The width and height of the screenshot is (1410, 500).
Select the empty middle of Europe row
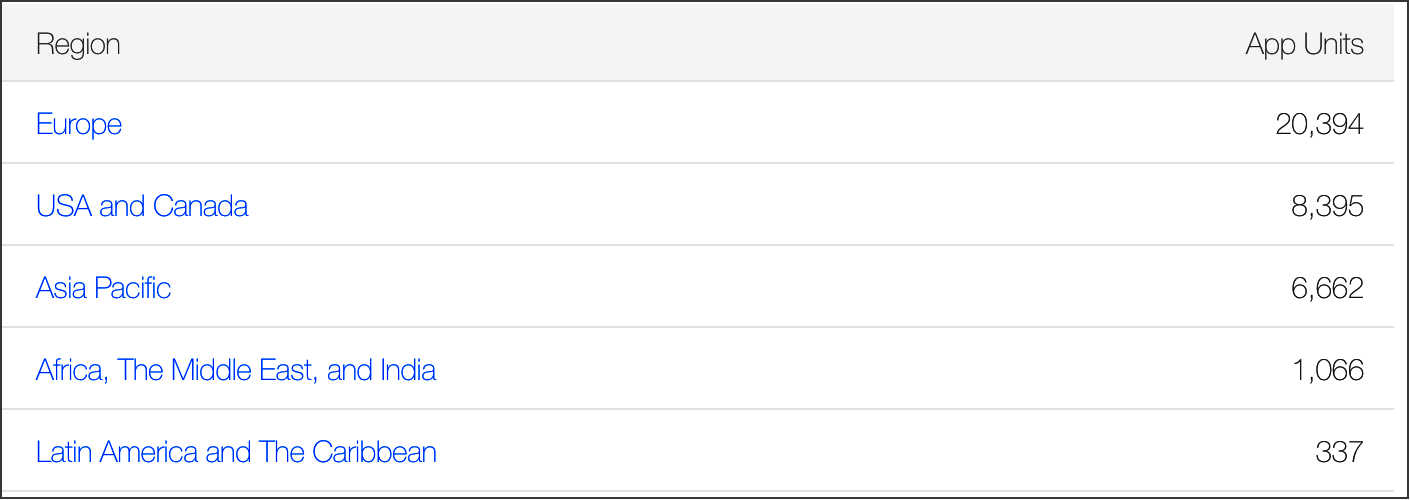point(700,124)
